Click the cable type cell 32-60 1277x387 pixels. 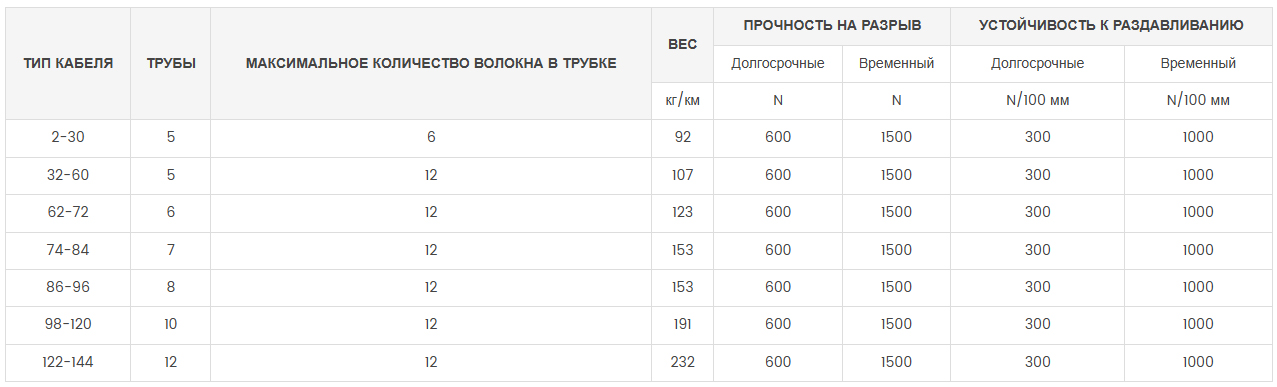point(68,175)
